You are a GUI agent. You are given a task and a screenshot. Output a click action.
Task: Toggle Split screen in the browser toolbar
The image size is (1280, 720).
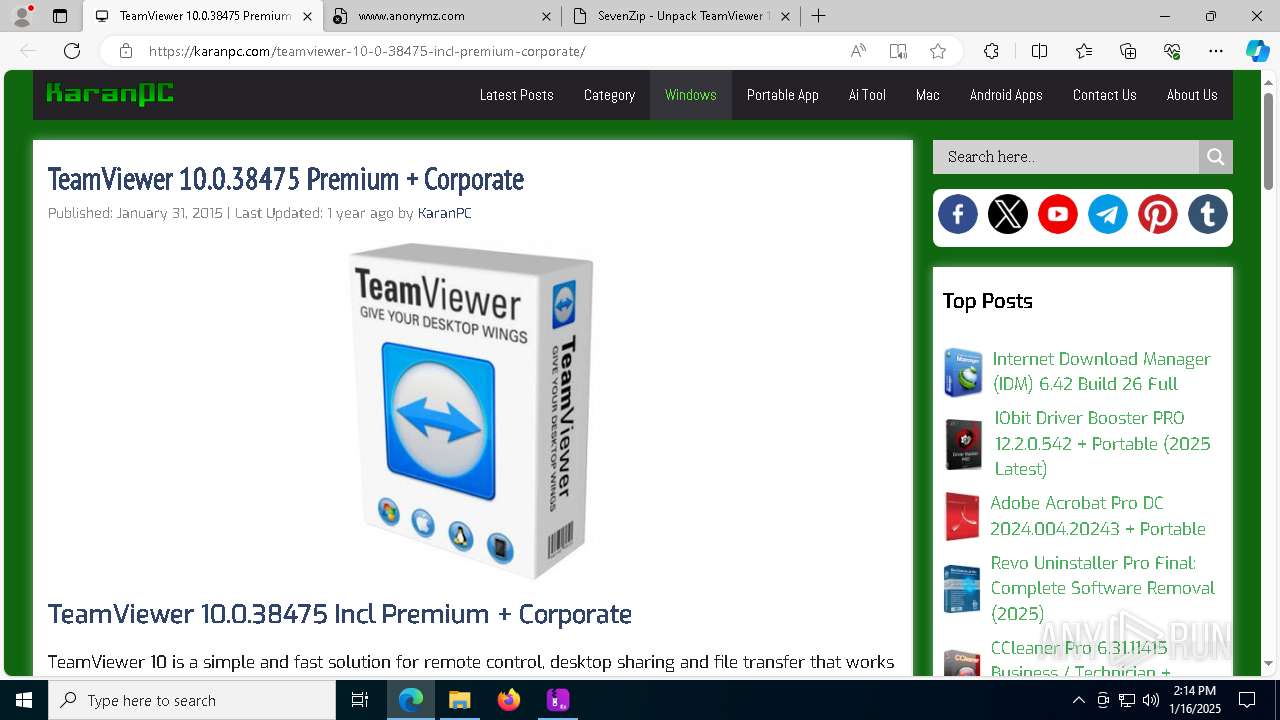(1039, 51)
